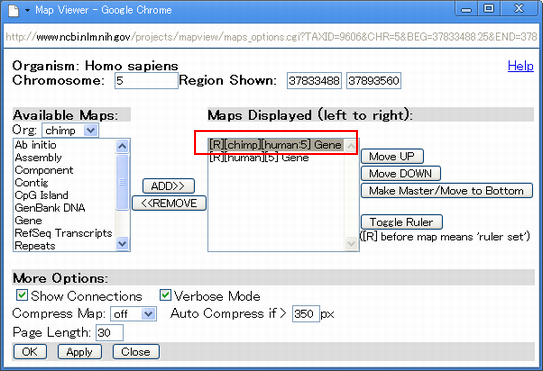Click the Close button at bottom
543x371 pixels.
click(136, 352)
